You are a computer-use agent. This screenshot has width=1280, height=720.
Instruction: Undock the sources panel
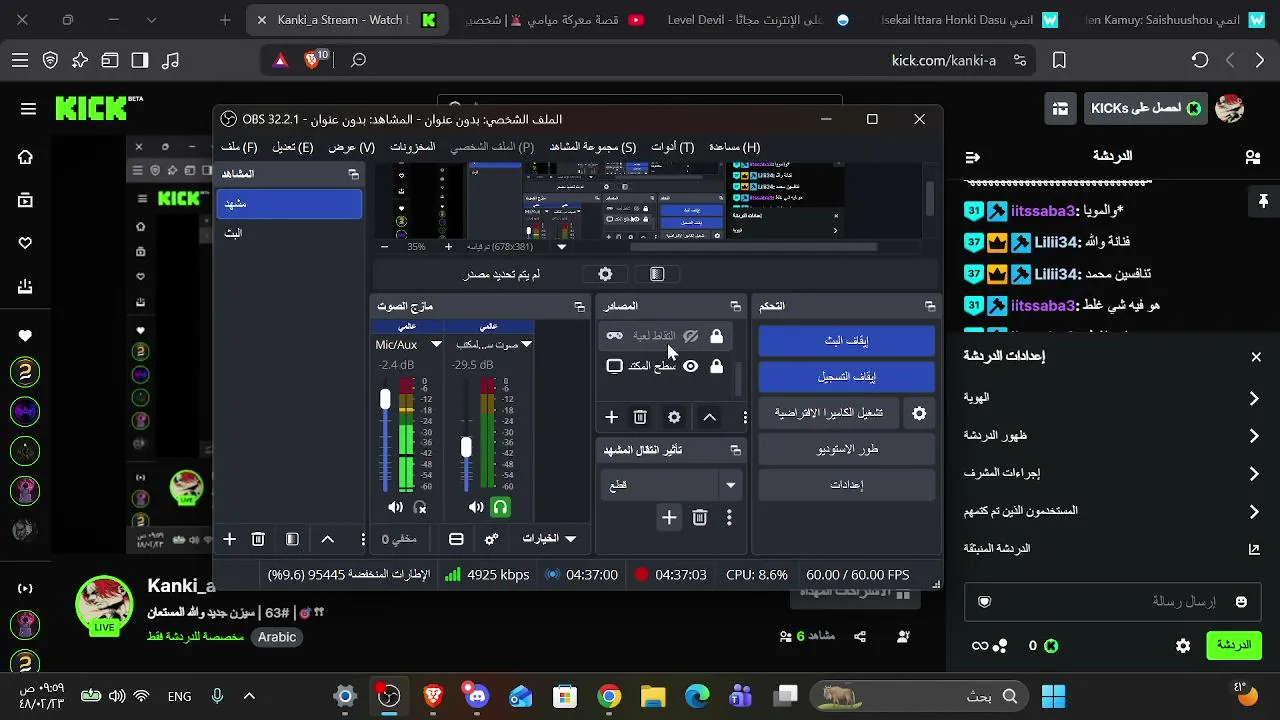pos(735,306)
